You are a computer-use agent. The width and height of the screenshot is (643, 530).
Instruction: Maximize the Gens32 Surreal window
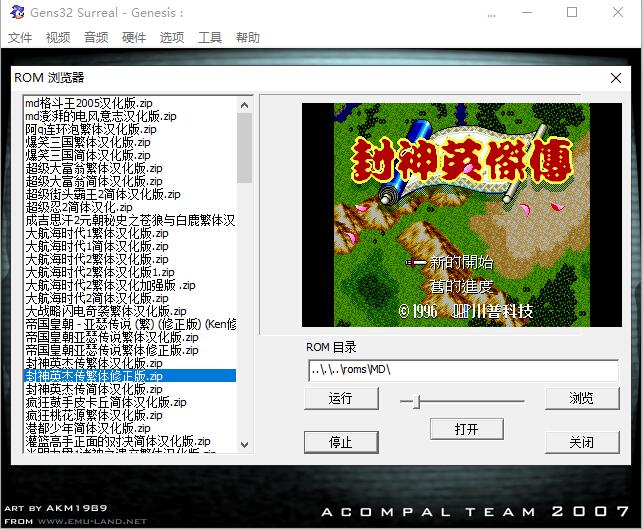572,12
